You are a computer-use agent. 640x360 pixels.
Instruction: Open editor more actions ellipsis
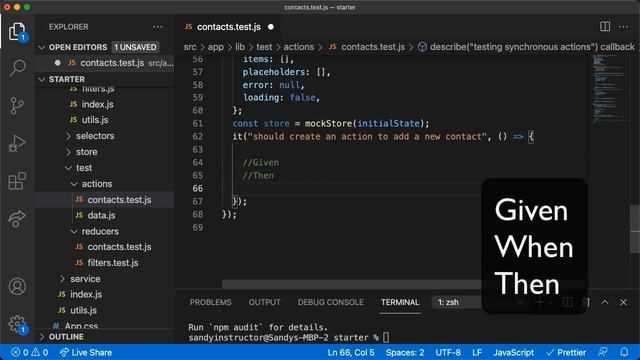pos(624,27)
